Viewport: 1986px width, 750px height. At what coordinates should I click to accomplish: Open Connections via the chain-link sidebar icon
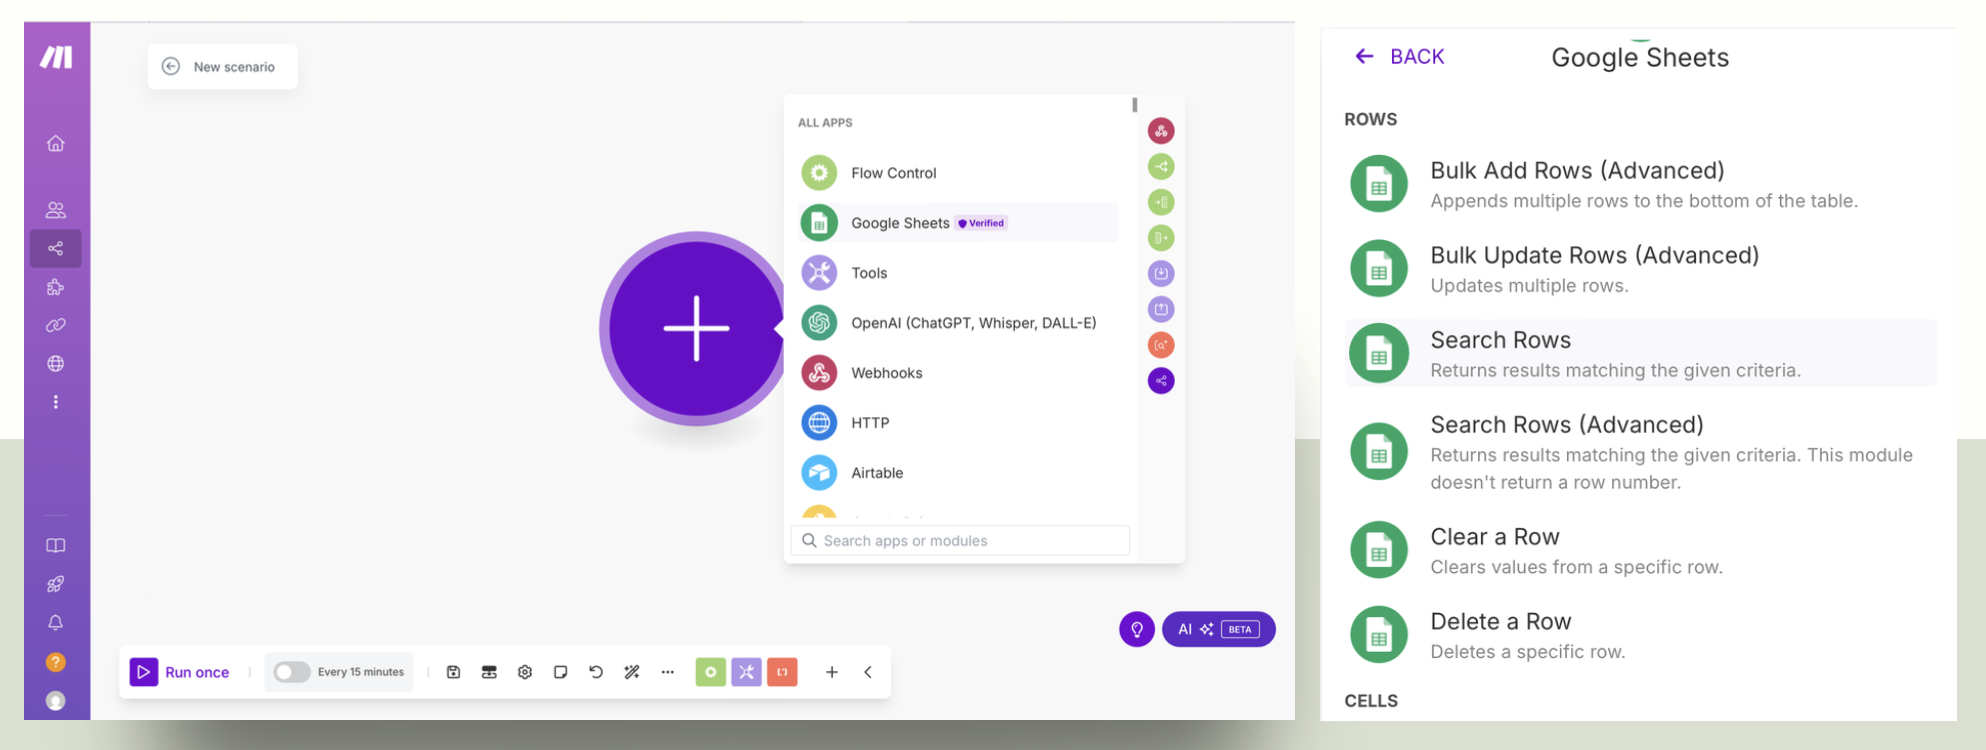[56, 325]
